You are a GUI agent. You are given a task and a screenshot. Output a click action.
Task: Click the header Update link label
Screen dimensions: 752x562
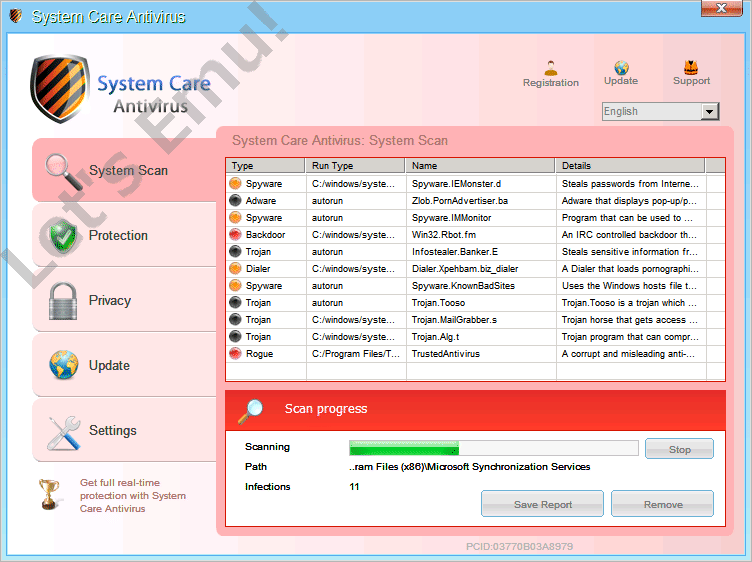coord(621,81)
